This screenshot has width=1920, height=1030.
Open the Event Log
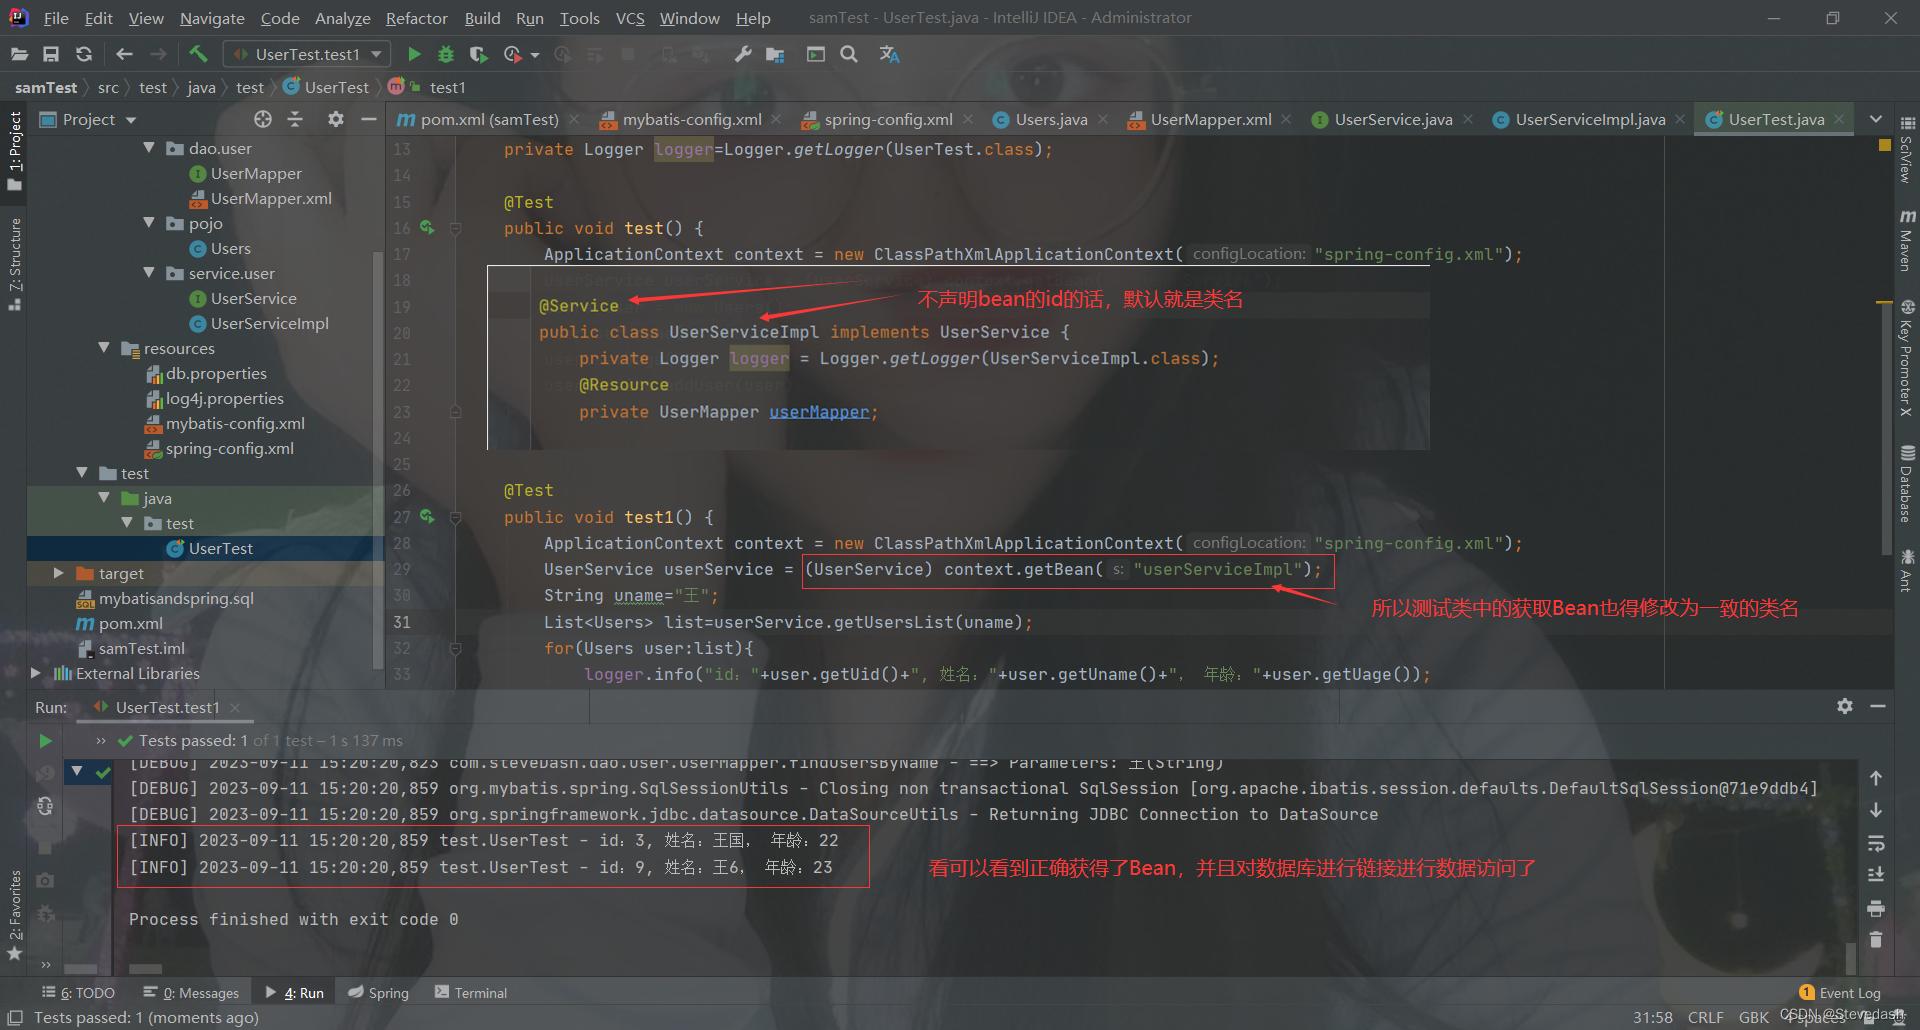(x=1840, y=992)
